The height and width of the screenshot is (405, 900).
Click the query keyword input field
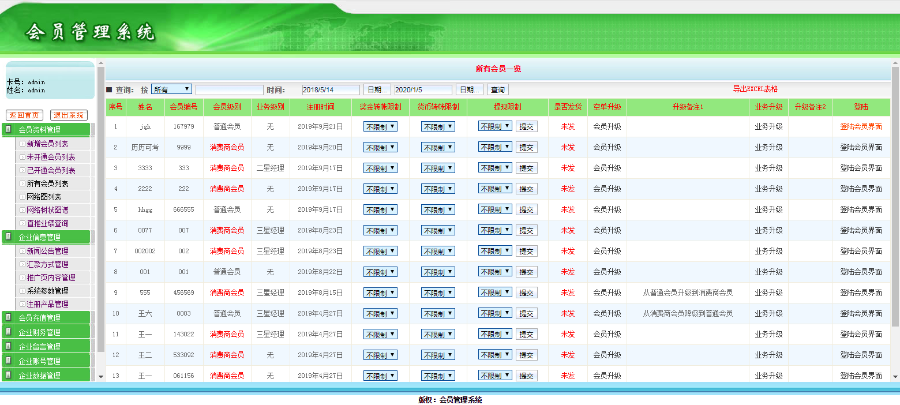tap(229, 90)
